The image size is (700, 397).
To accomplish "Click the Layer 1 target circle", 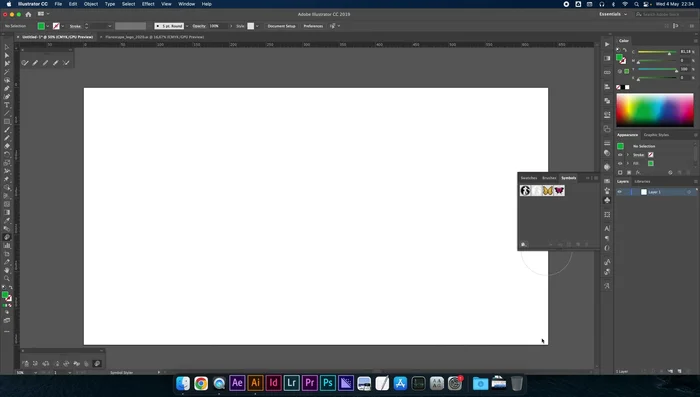I will 689,192.
